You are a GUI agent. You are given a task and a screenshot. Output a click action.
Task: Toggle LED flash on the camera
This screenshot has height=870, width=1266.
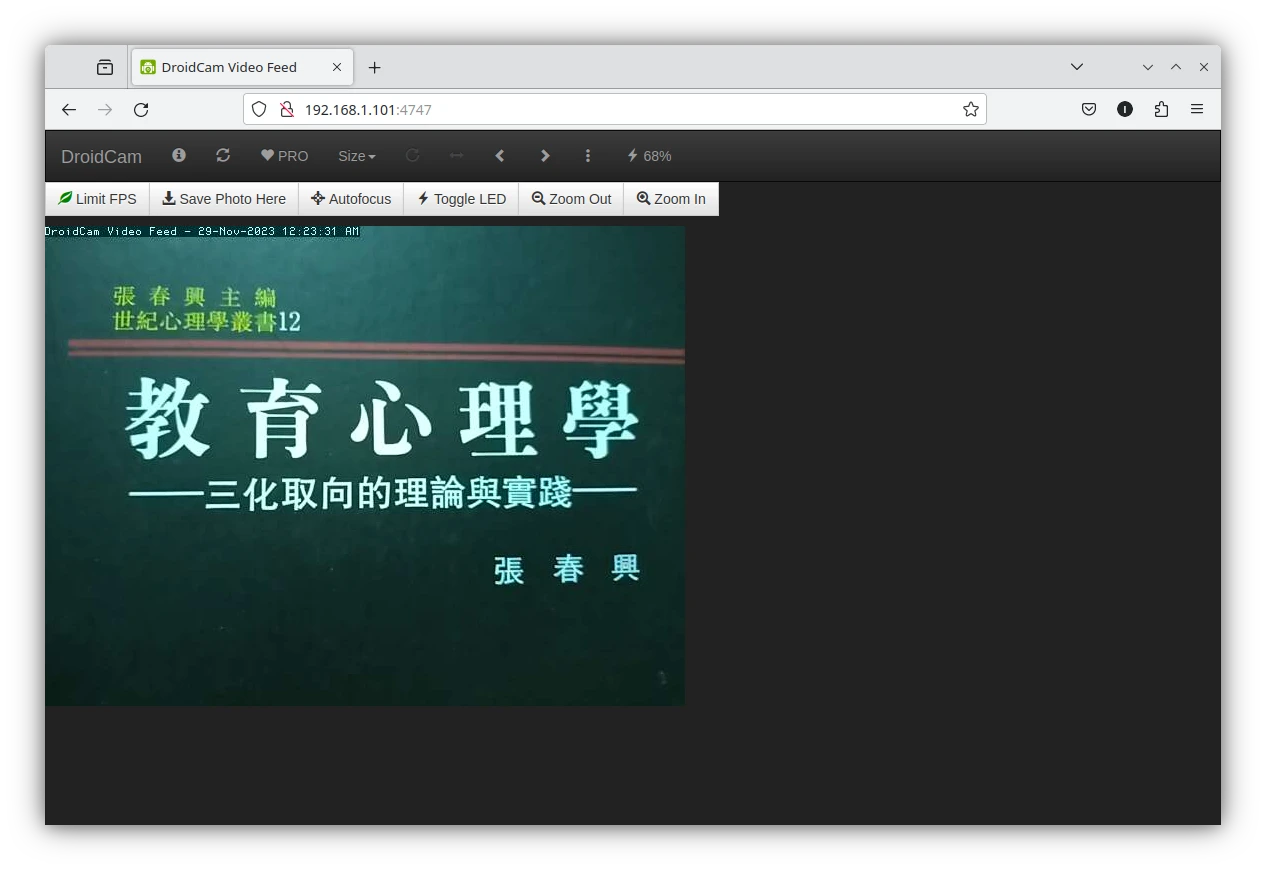point(461,199)
